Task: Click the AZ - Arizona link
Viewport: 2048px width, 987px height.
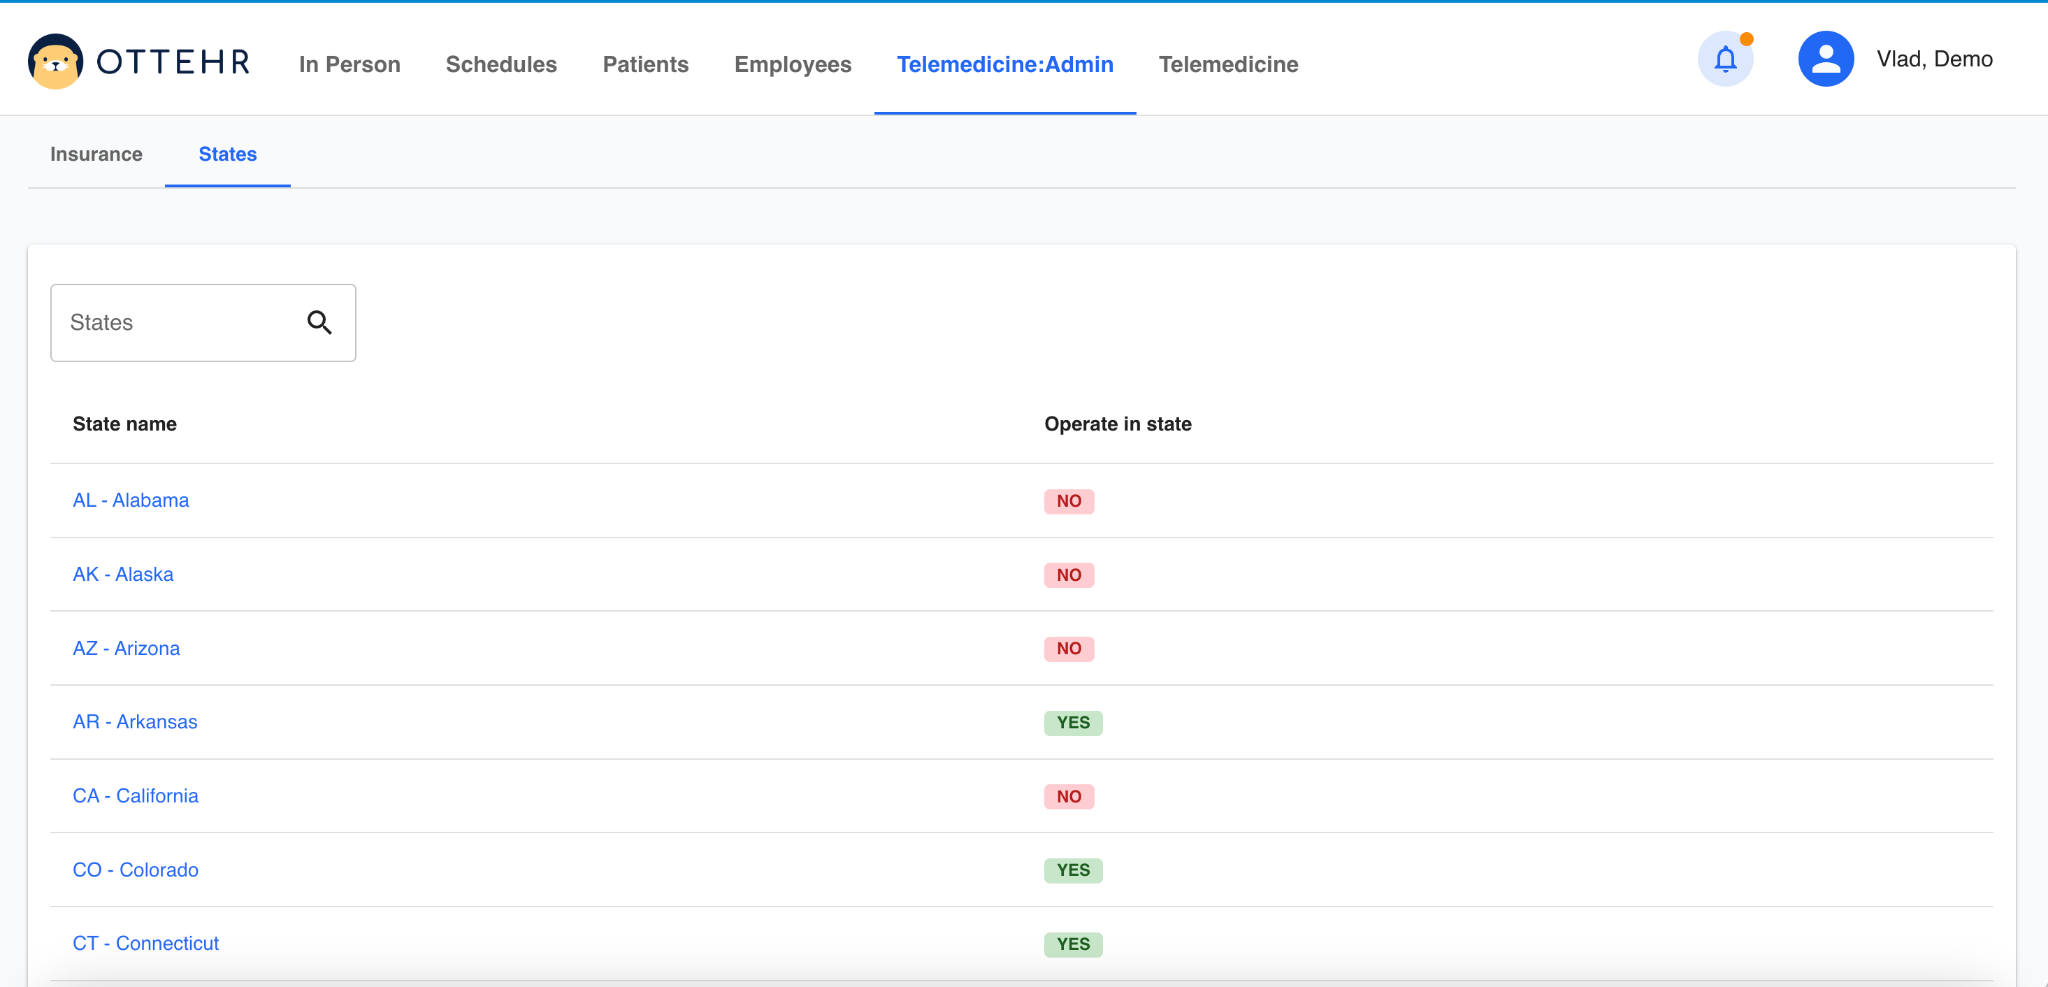Action: pyautogui.click(x=126, y=648)
